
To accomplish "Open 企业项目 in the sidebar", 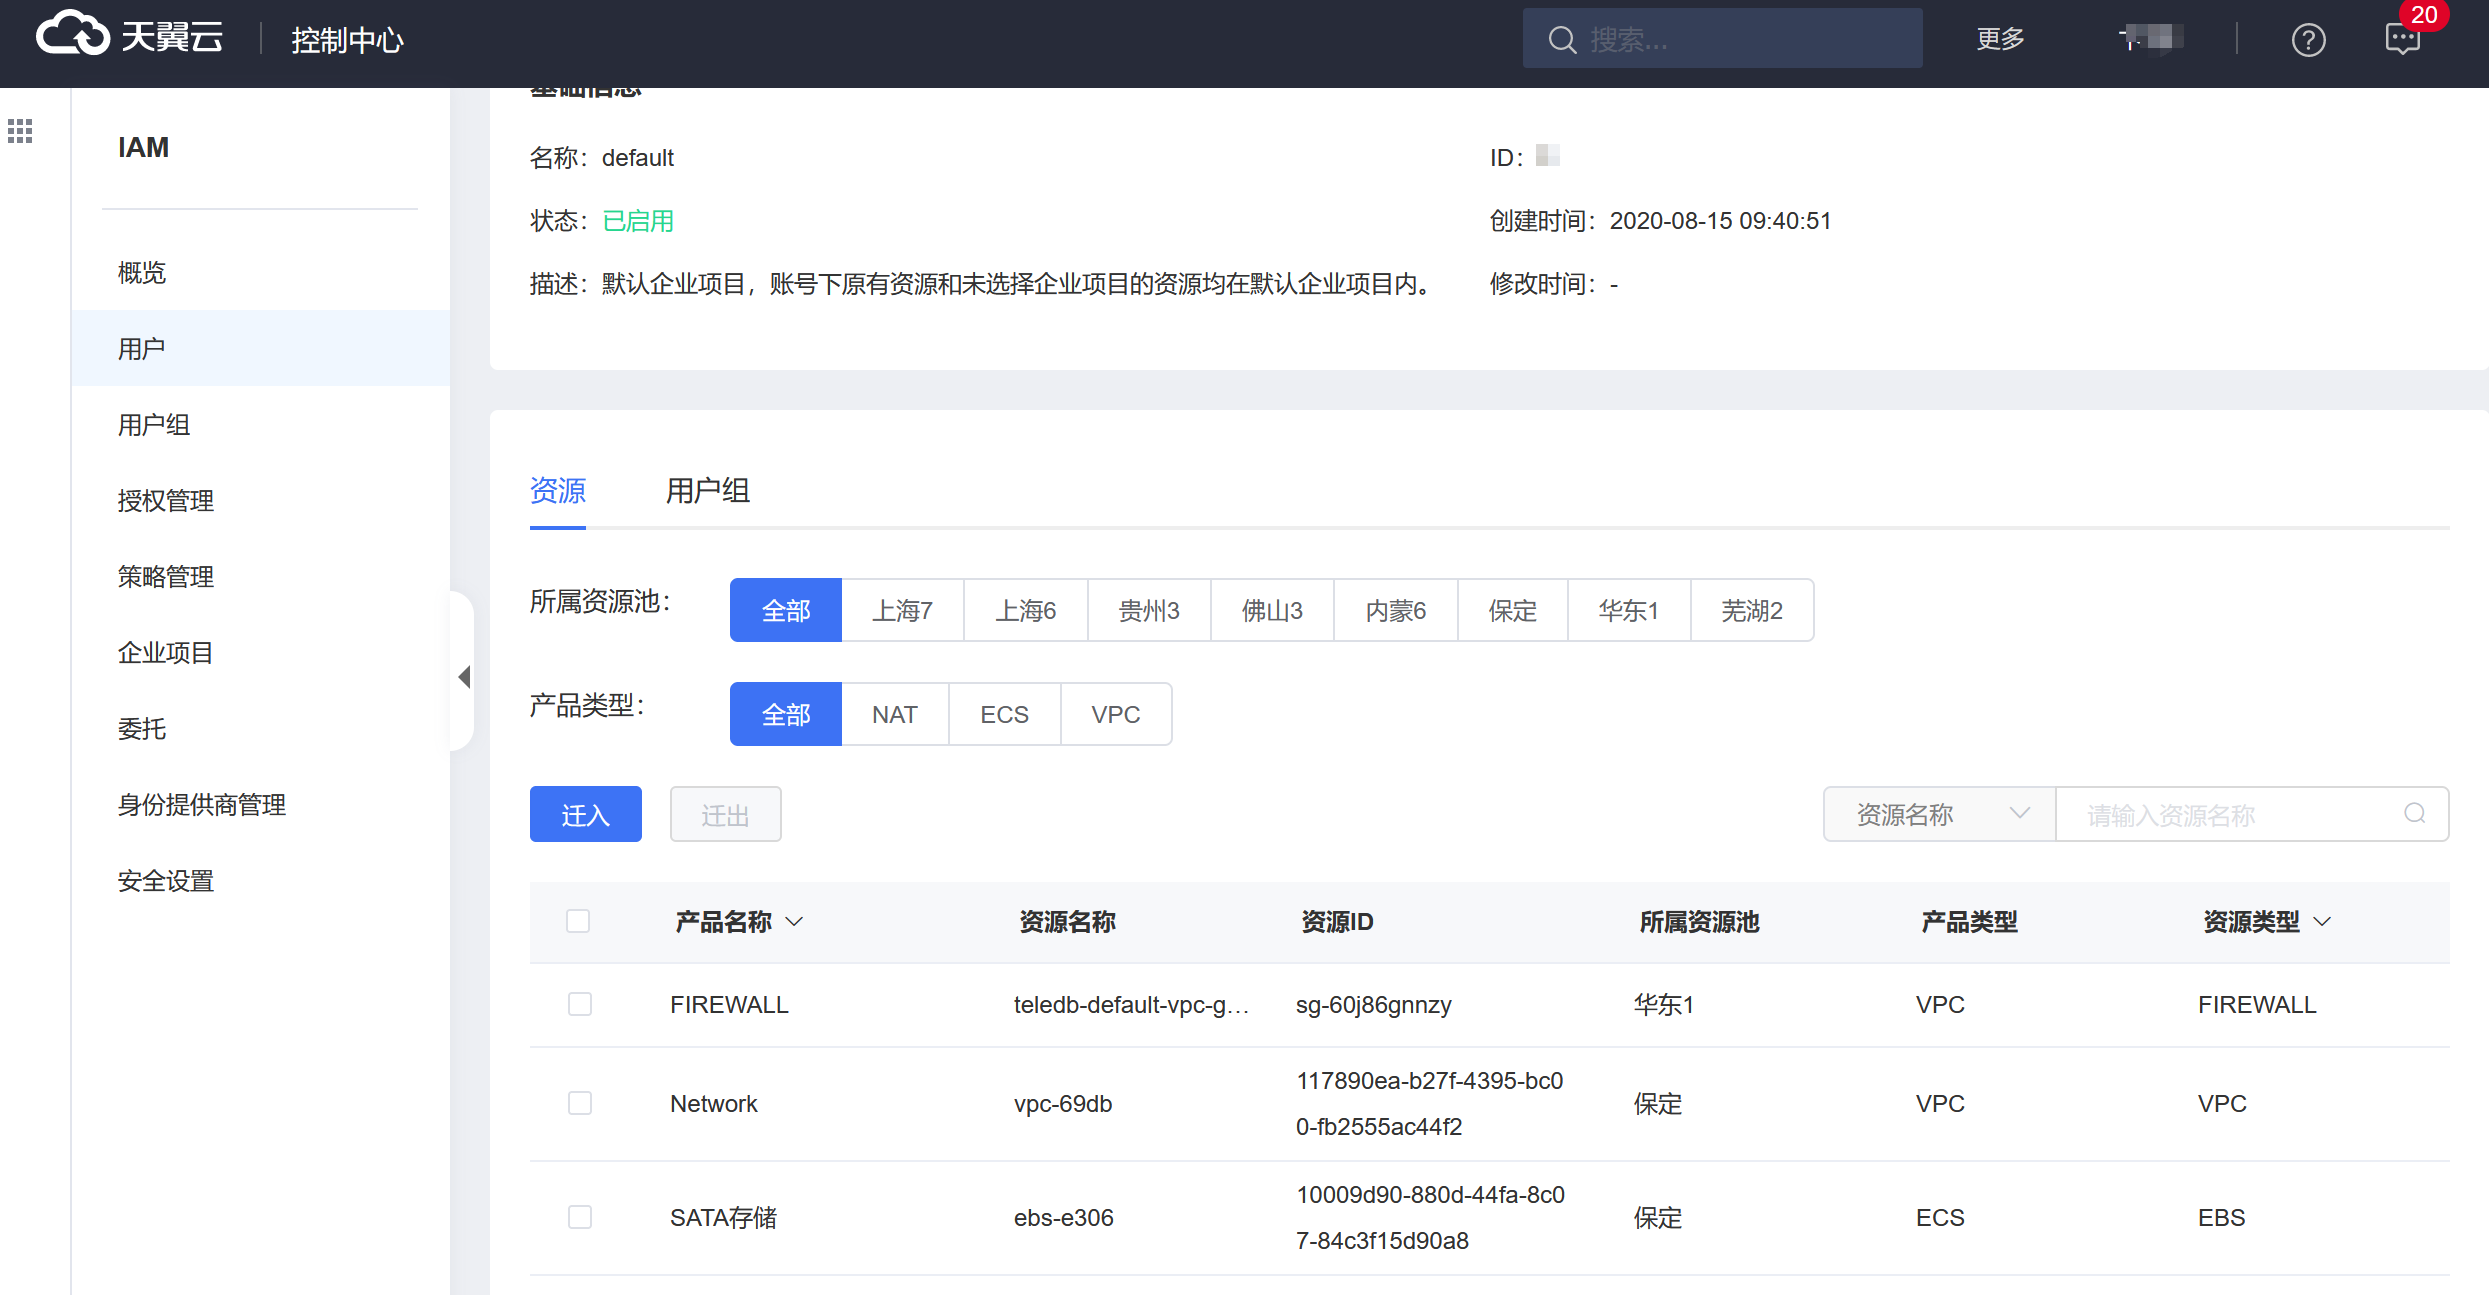I will (x=166, y=653).
